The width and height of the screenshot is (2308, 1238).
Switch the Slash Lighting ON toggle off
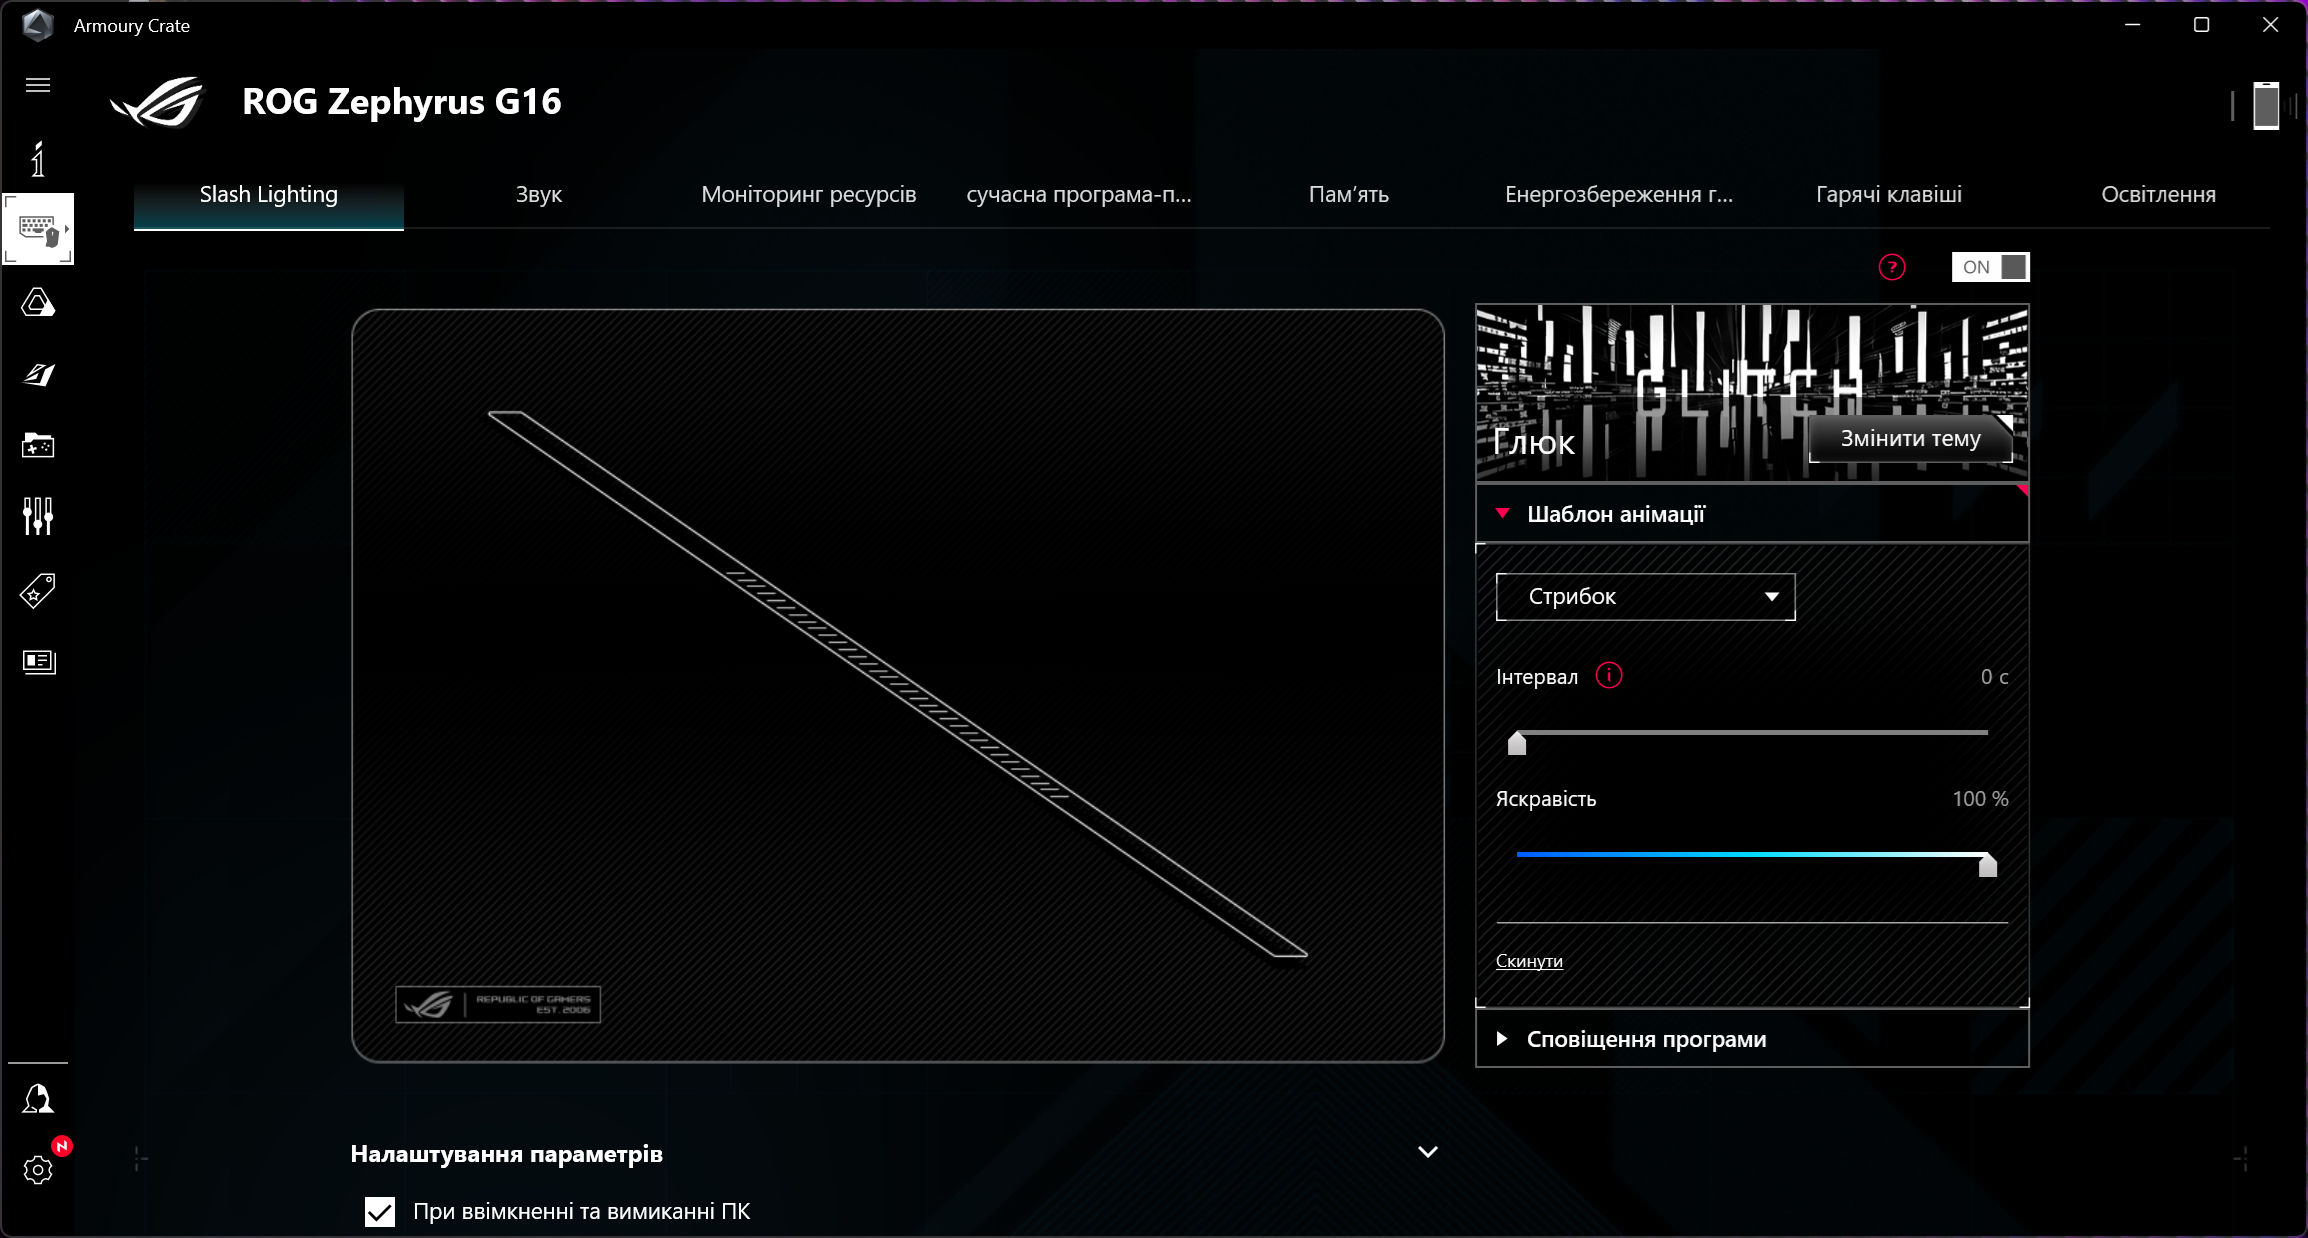(x=1989, y=267)
